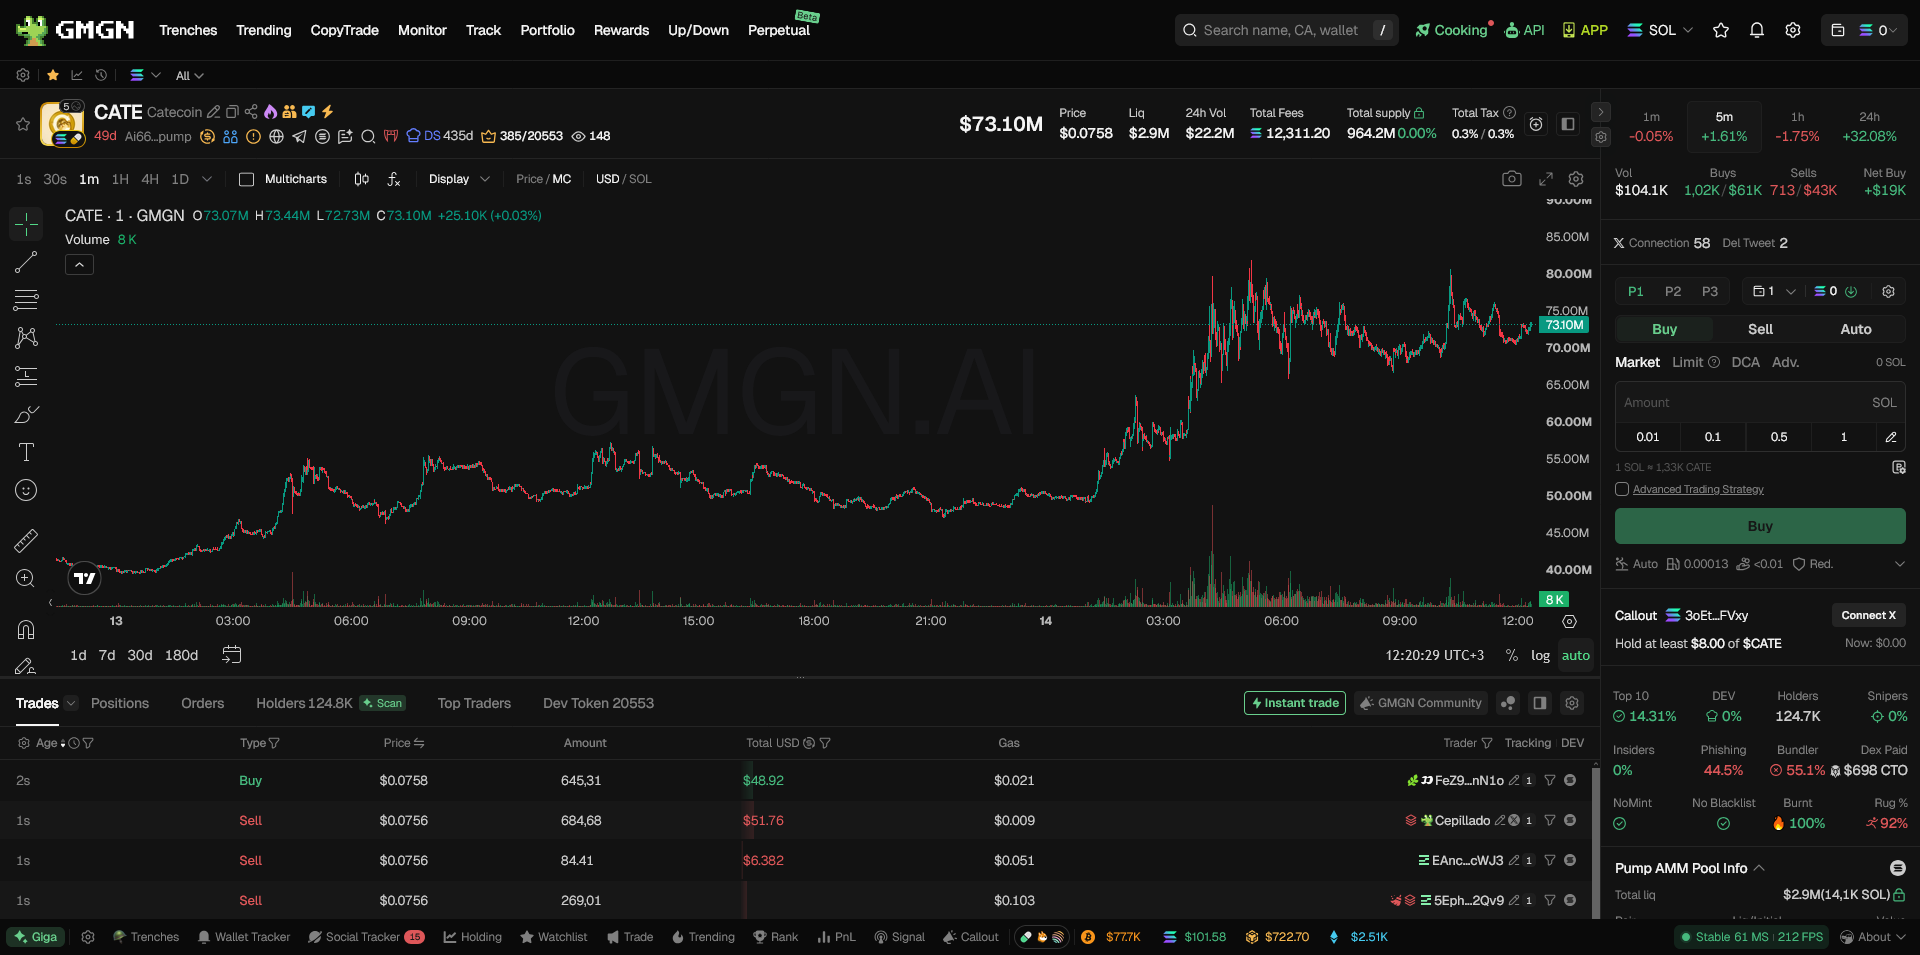Open the About menu in the footer
1920x955 pixels.
point(1874,937)
